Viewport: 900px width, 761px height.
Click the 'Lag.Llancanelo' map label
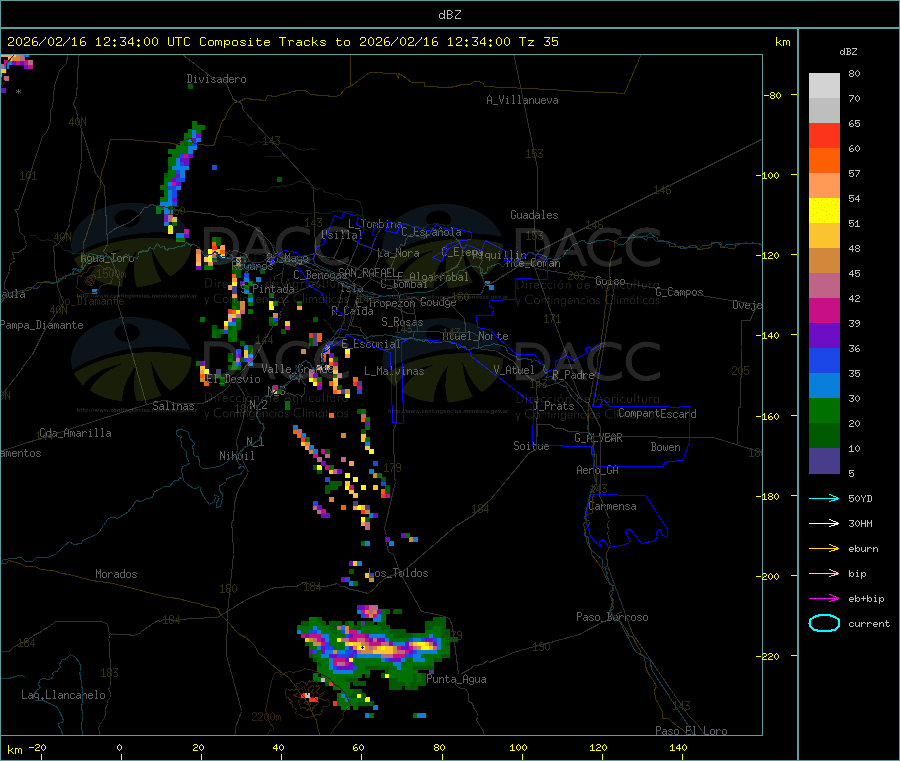coord(63,695)
